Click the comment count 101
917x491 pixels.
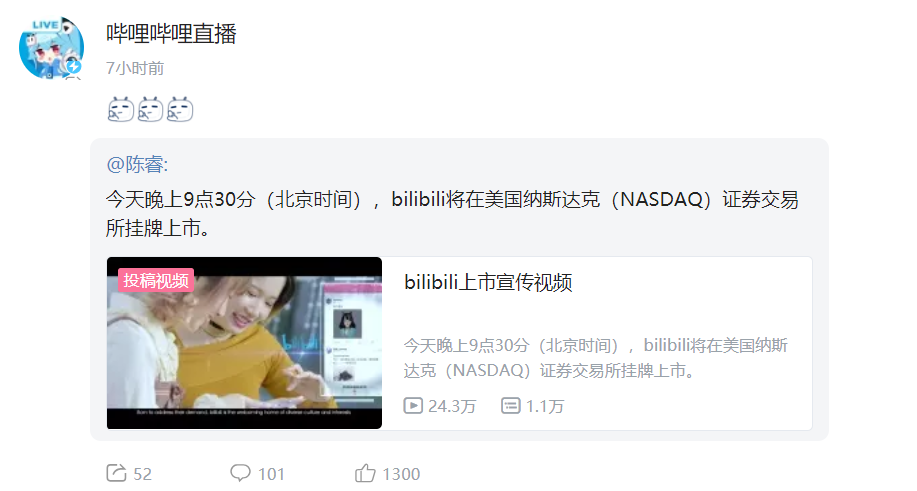271,473
